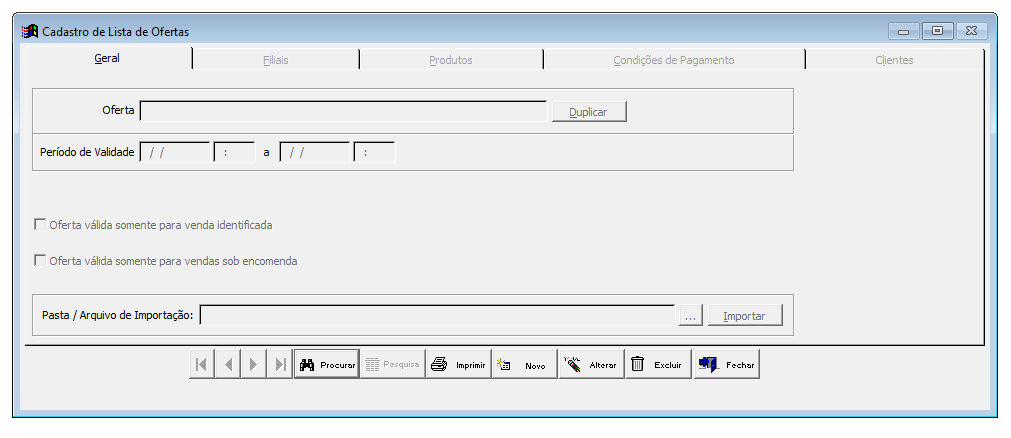This screenshot has width=1011, height=438.
Task: Go to the previous record
Action: pos(228,364)
